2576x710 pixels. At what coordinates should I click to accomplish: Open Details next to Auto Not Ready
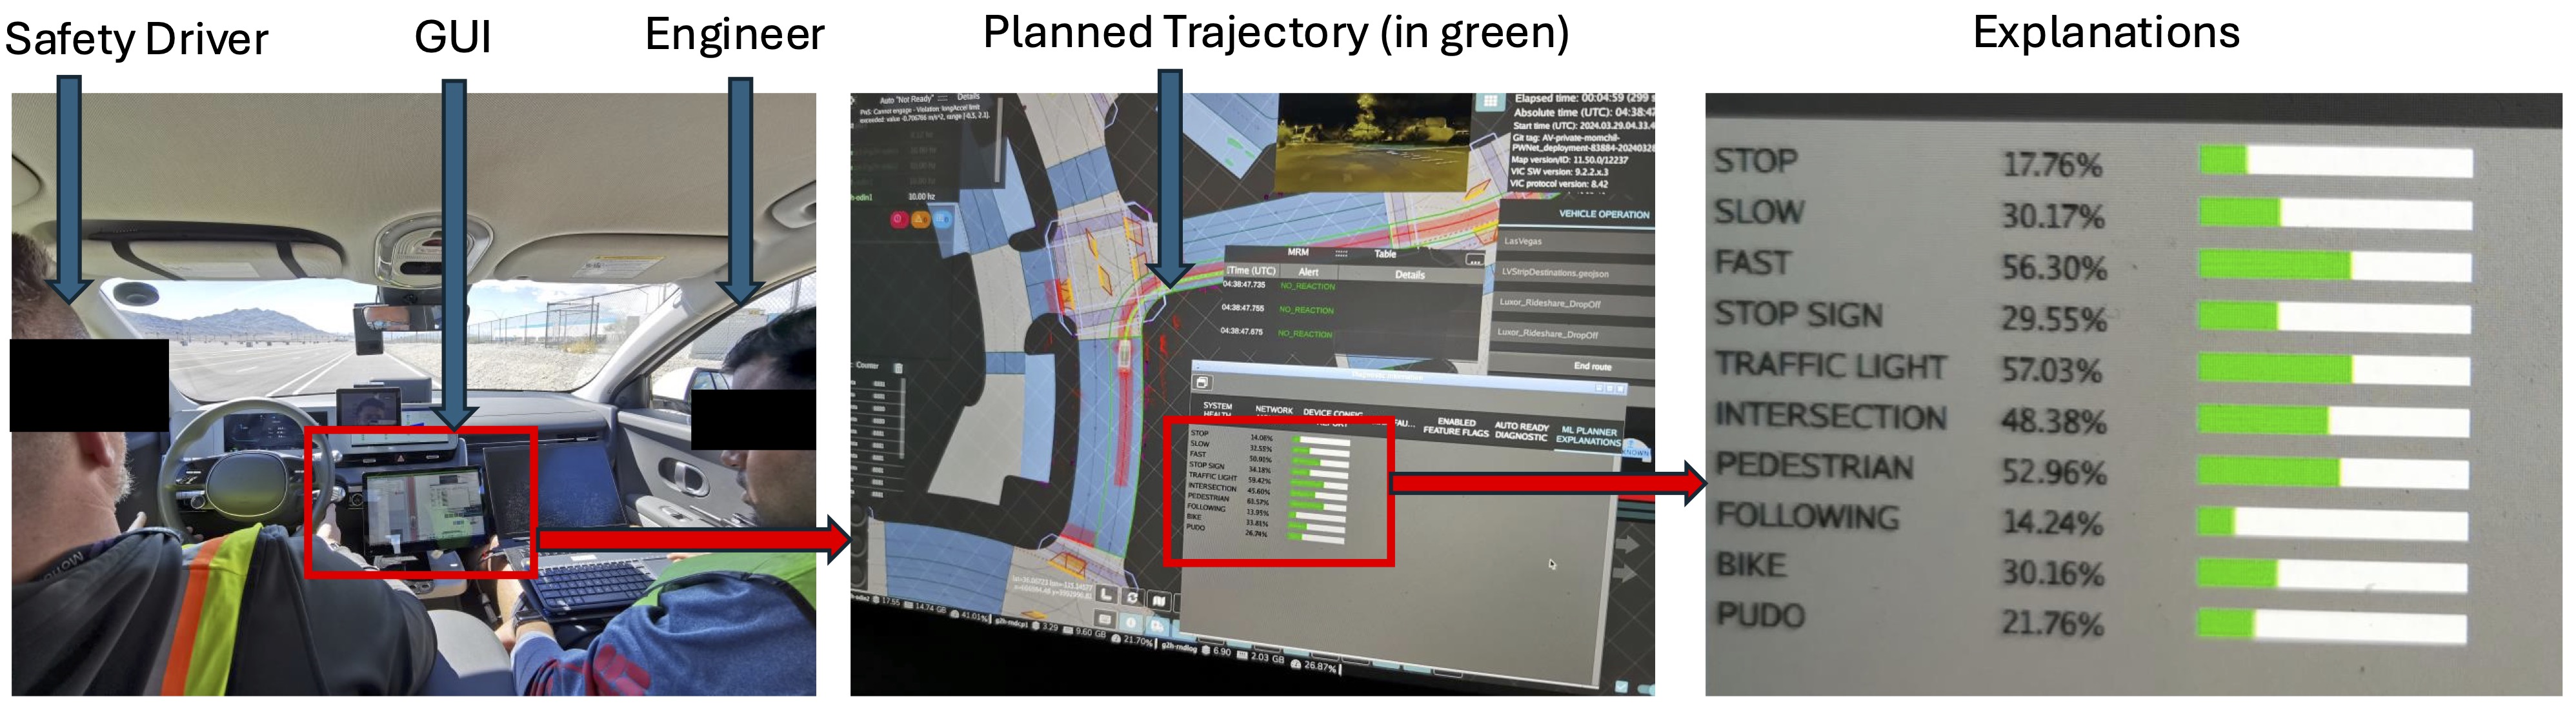[x=968, y=97]
